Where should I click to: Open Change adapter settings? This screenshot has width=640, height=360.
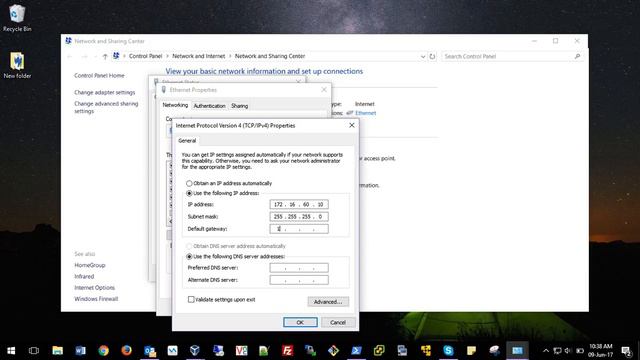point(104,93)
